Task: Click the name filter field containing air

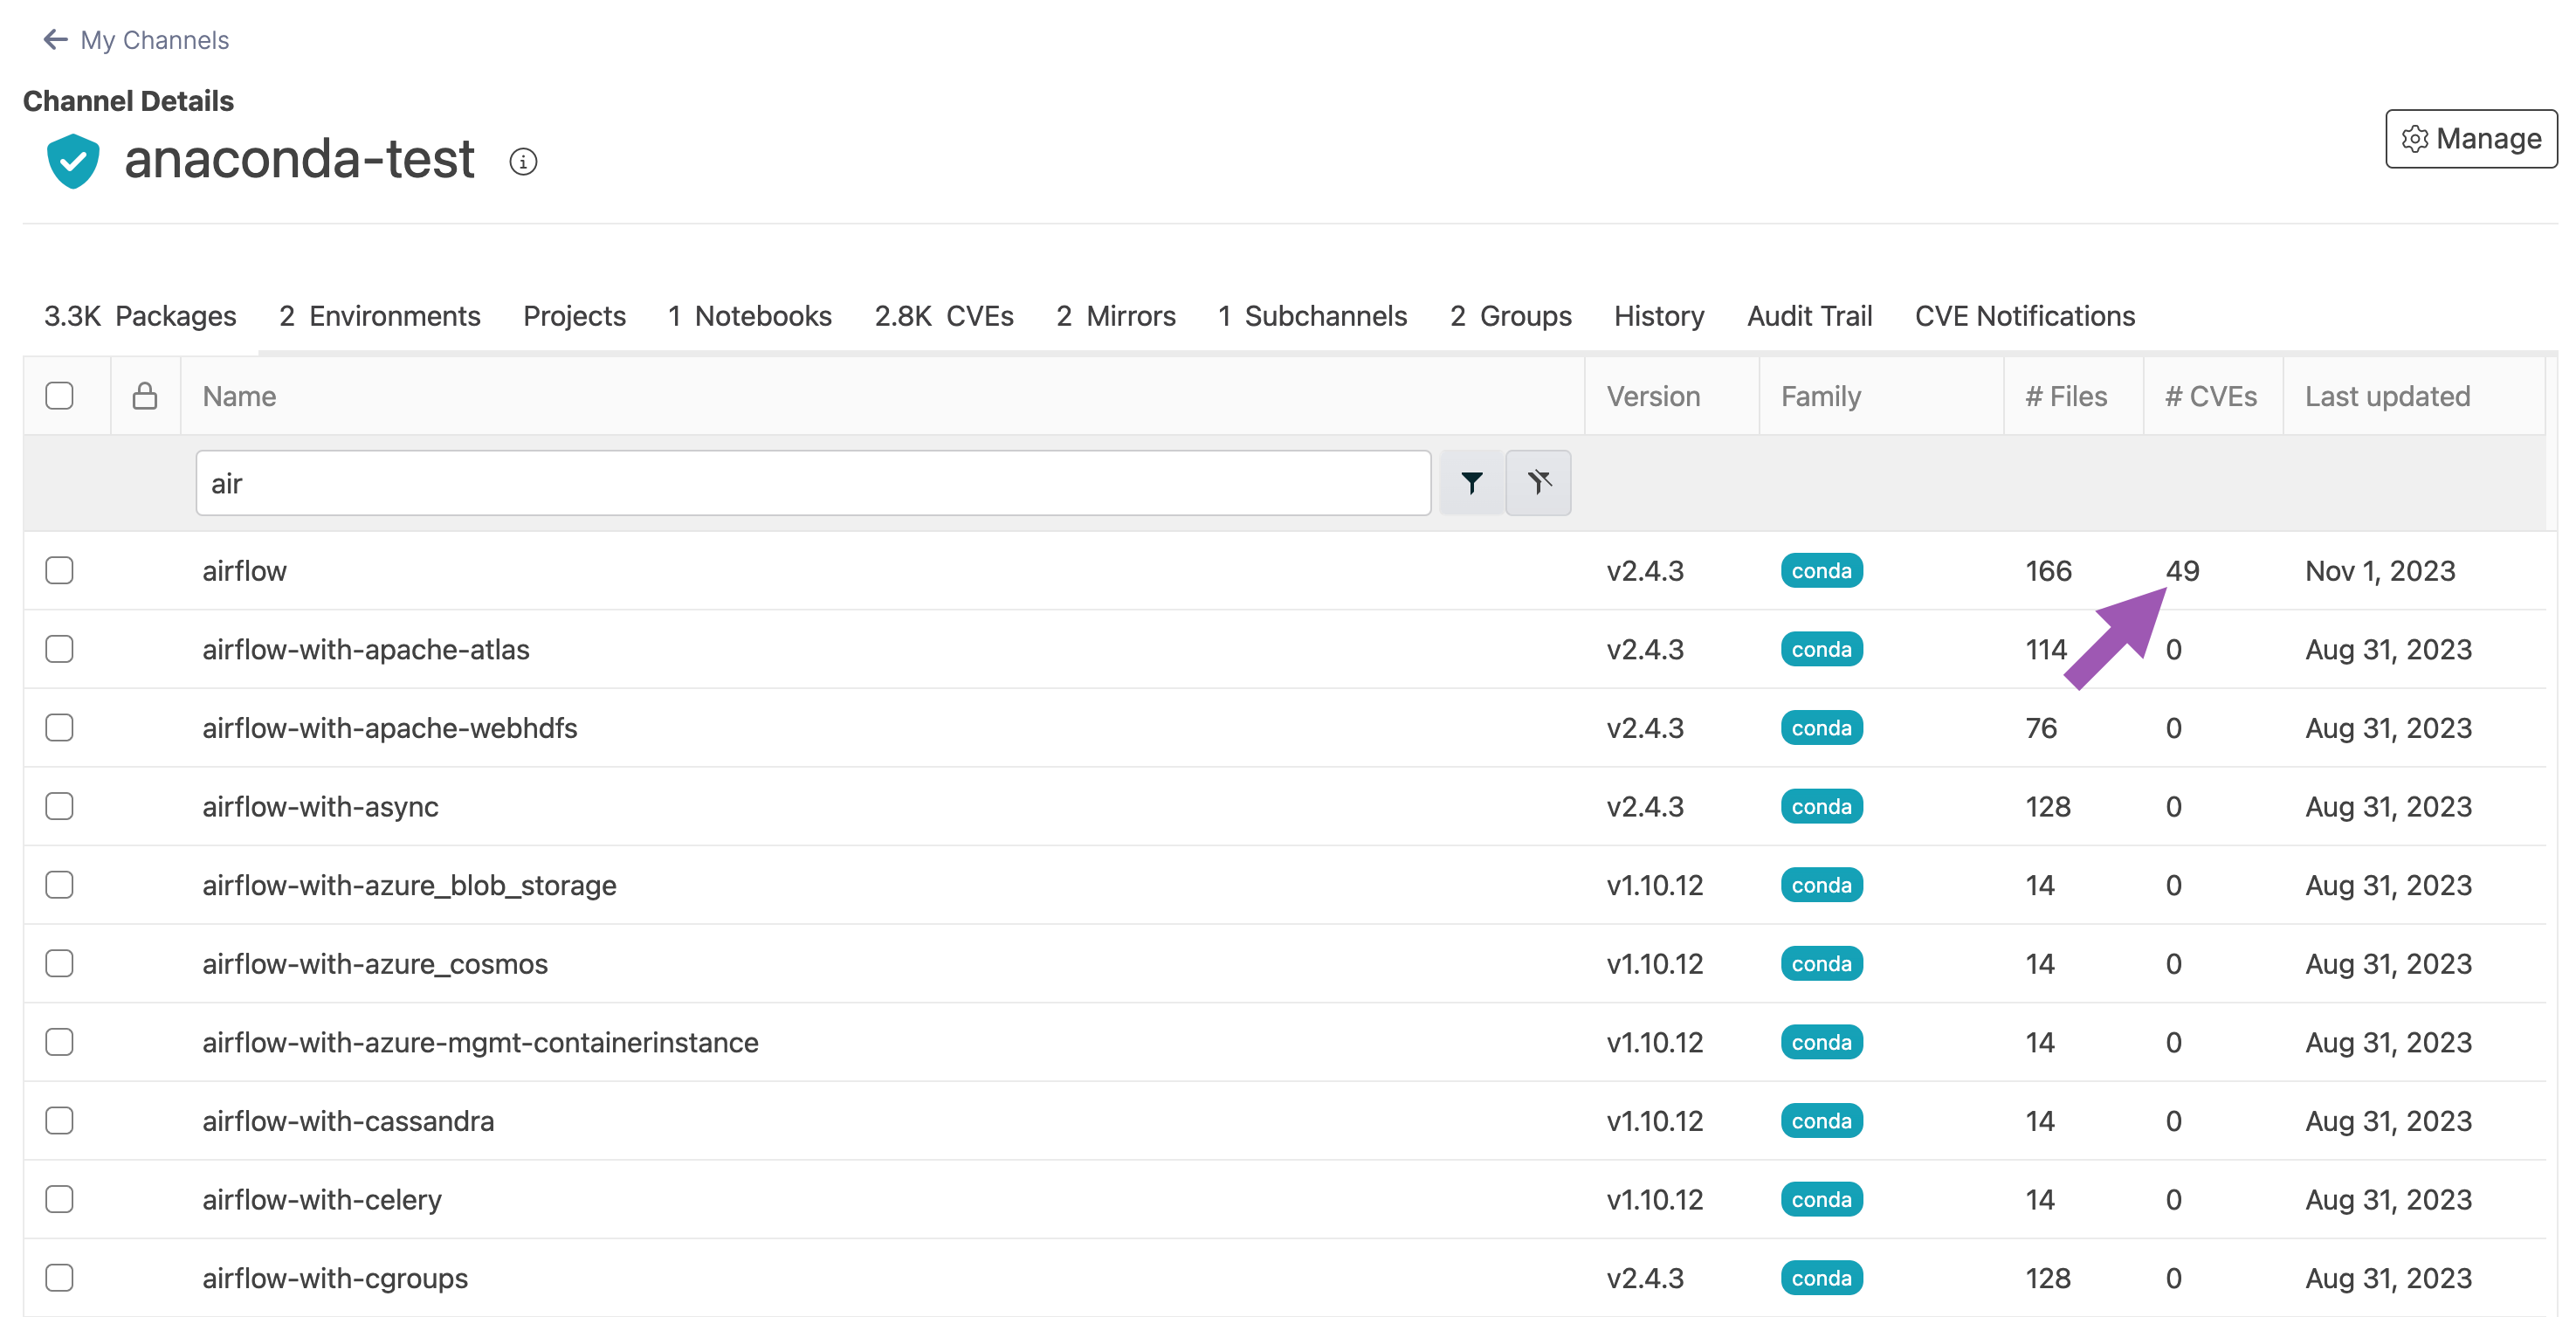Action: pos(812,484)
